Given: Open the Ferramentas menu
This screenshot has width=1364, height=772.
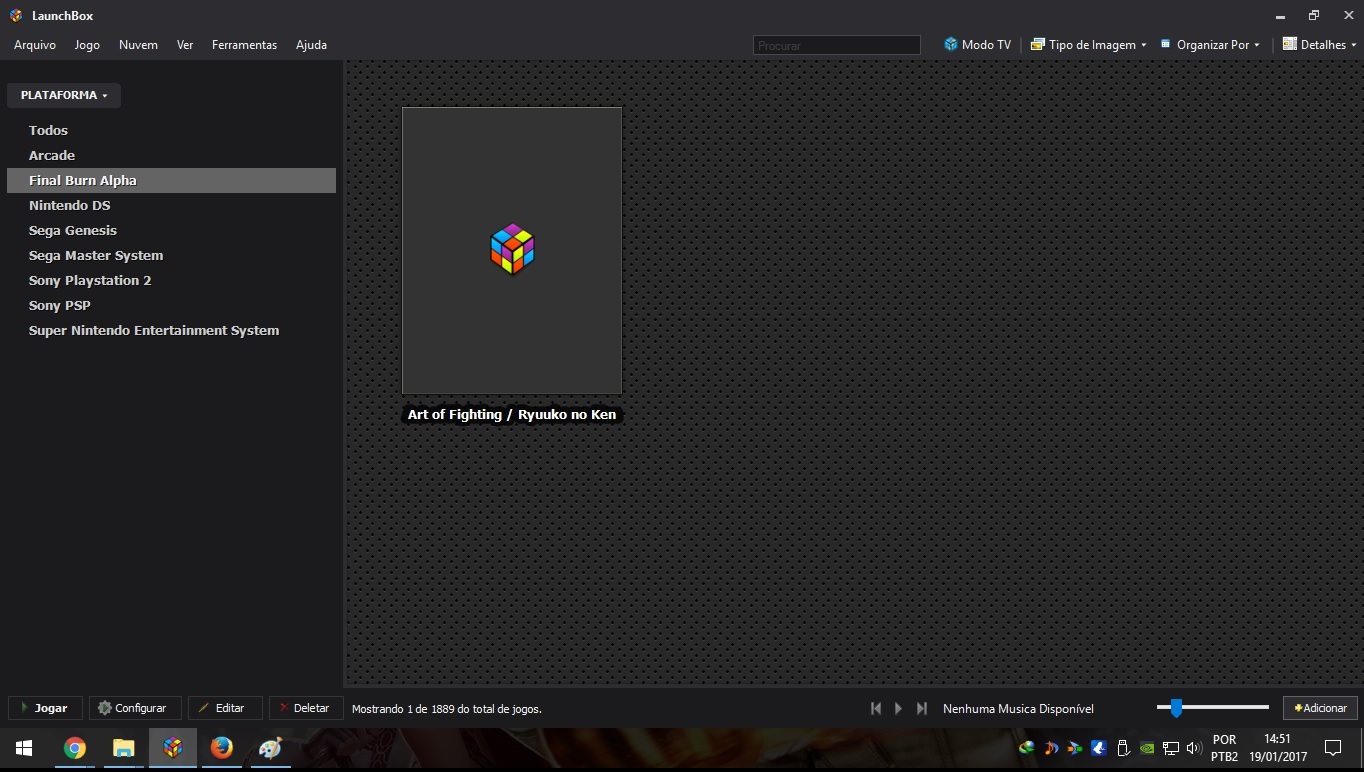Looking at the screenshot, I should pyautogui.click(x=244, y=45).
